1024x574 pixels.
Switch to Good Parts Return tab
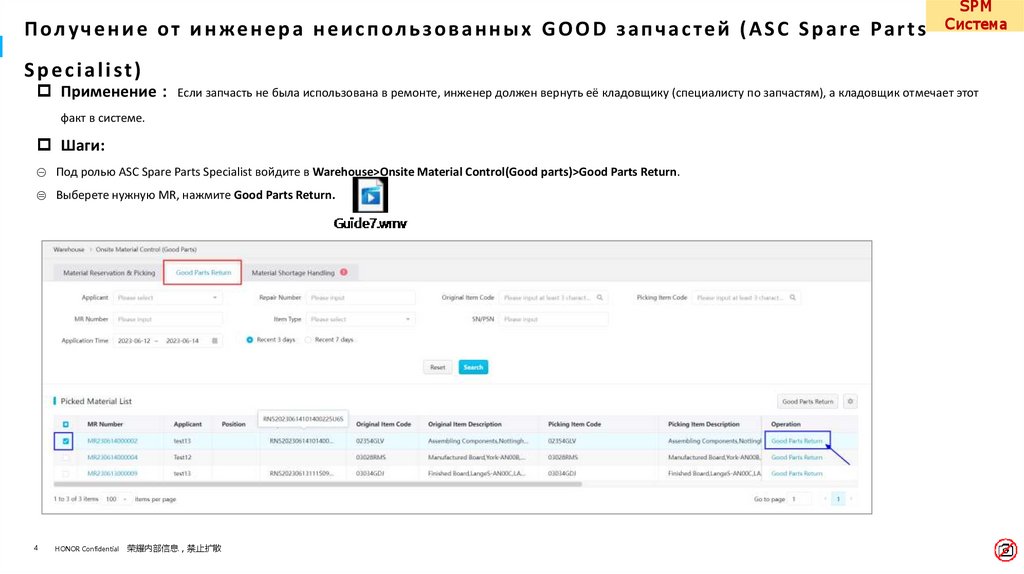203,272
